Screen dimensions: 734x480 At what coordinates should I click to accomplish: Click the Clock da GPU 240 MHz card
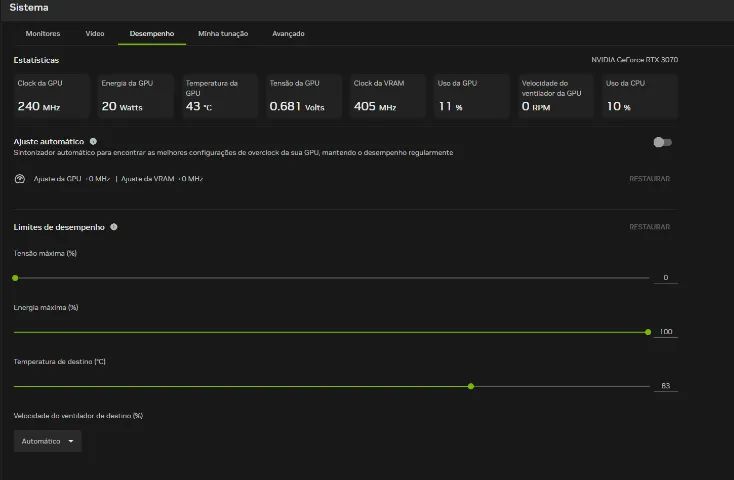[x=51, y=96]
